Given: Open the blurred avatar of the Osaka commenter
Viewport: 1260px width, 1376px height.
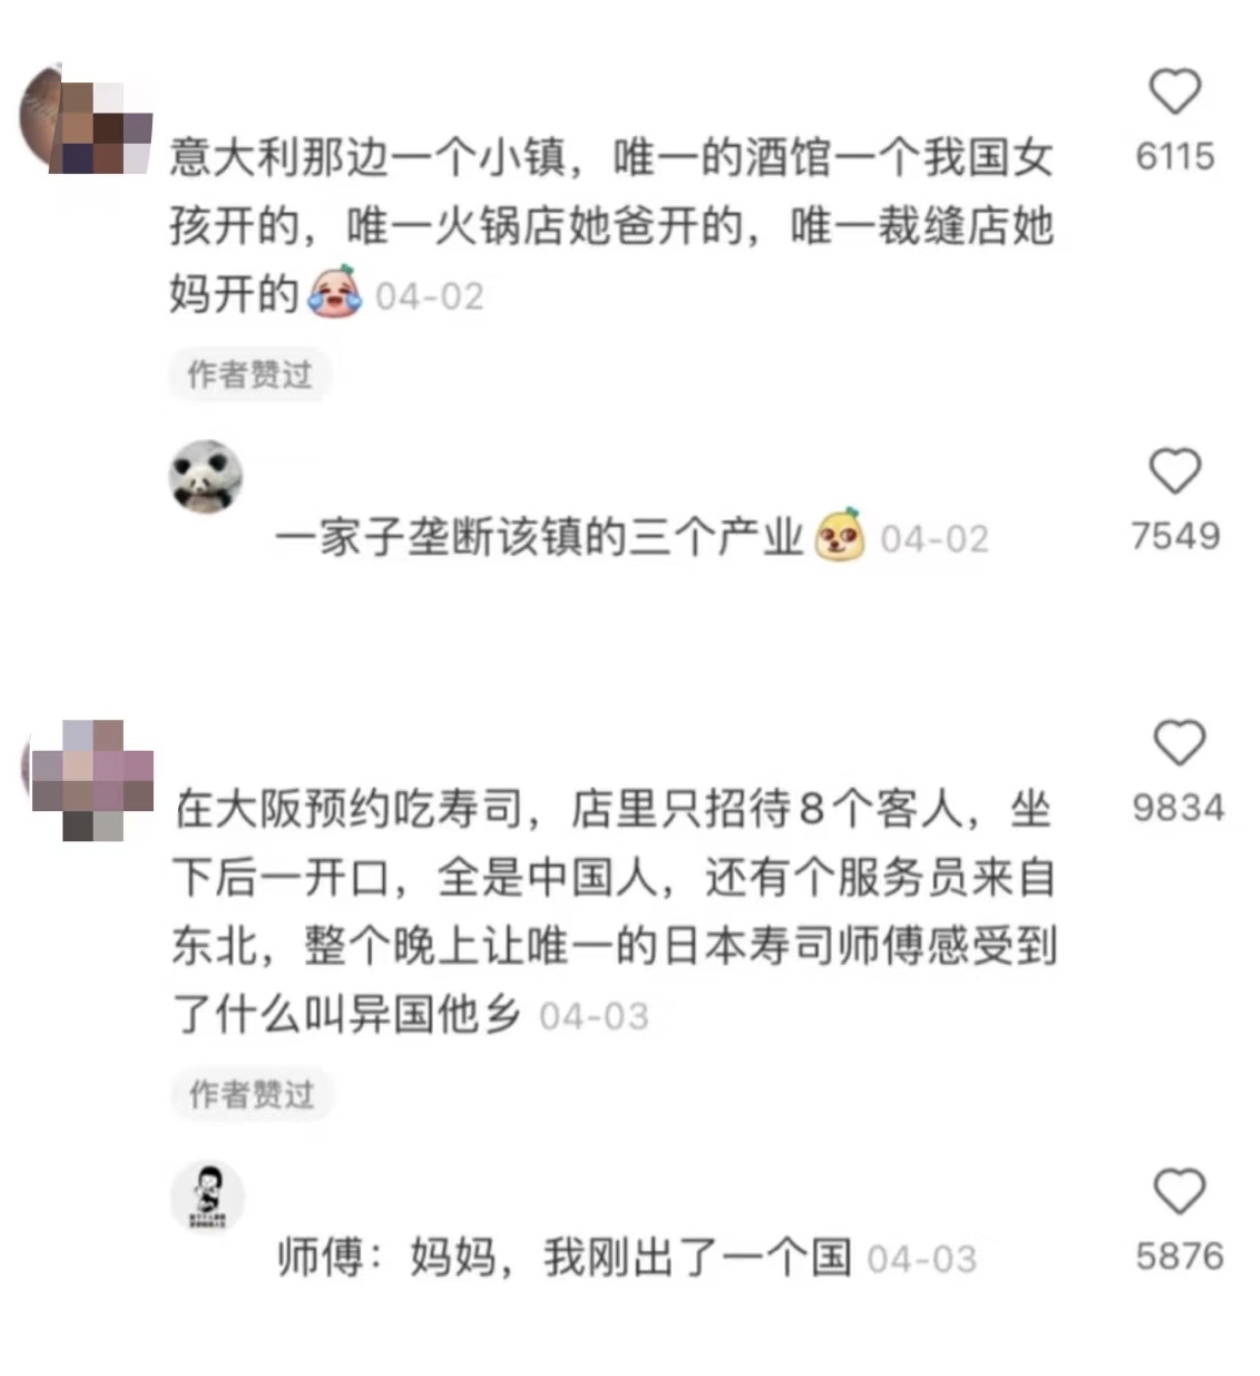Looking at the screenshot, I should point(88,779).
